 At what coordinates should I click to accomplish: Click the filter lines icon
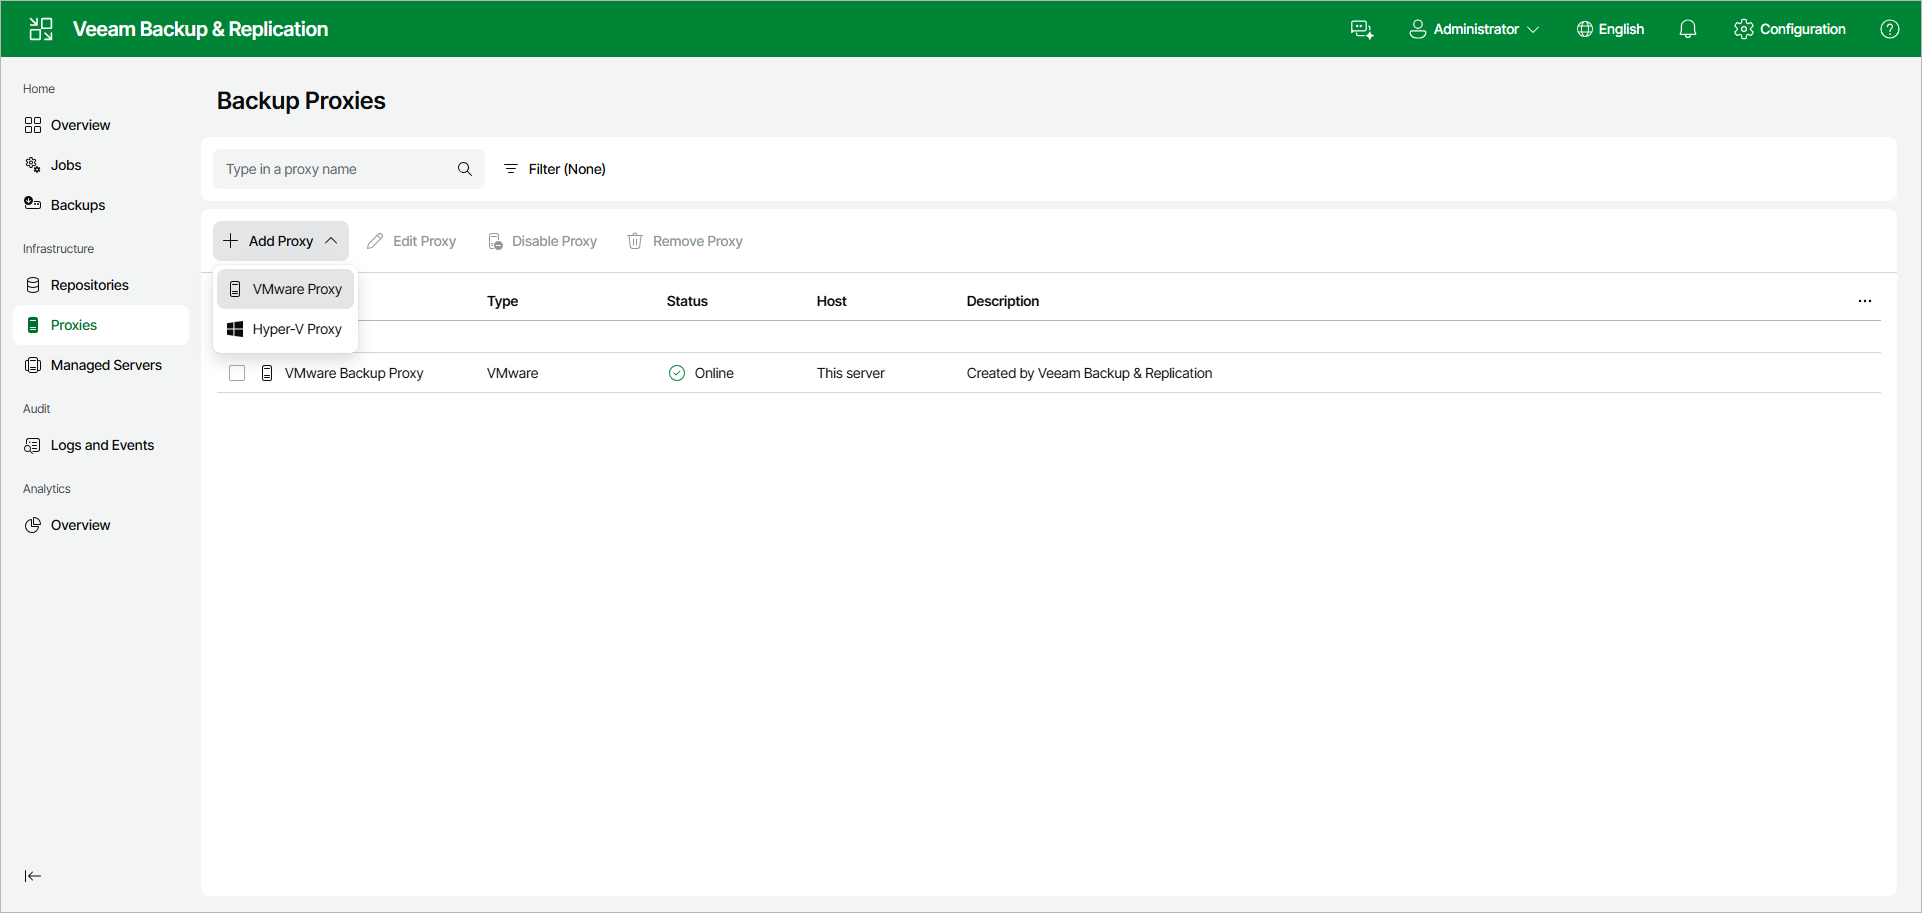[x=511, y=169]
